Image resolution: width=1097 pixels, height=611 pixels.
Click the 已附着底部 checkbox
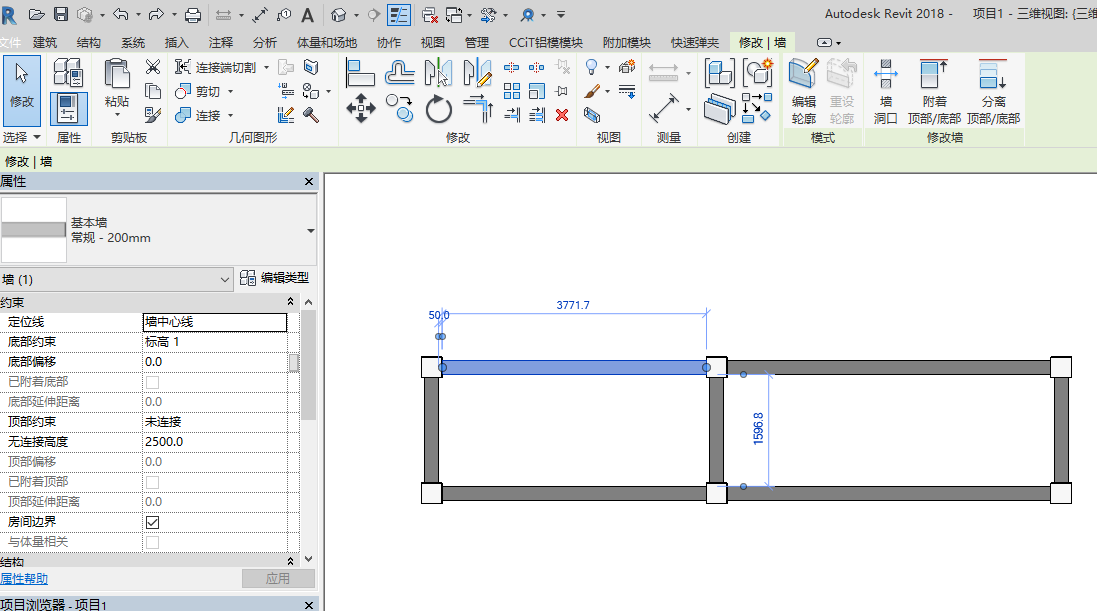tap(153, 382)
